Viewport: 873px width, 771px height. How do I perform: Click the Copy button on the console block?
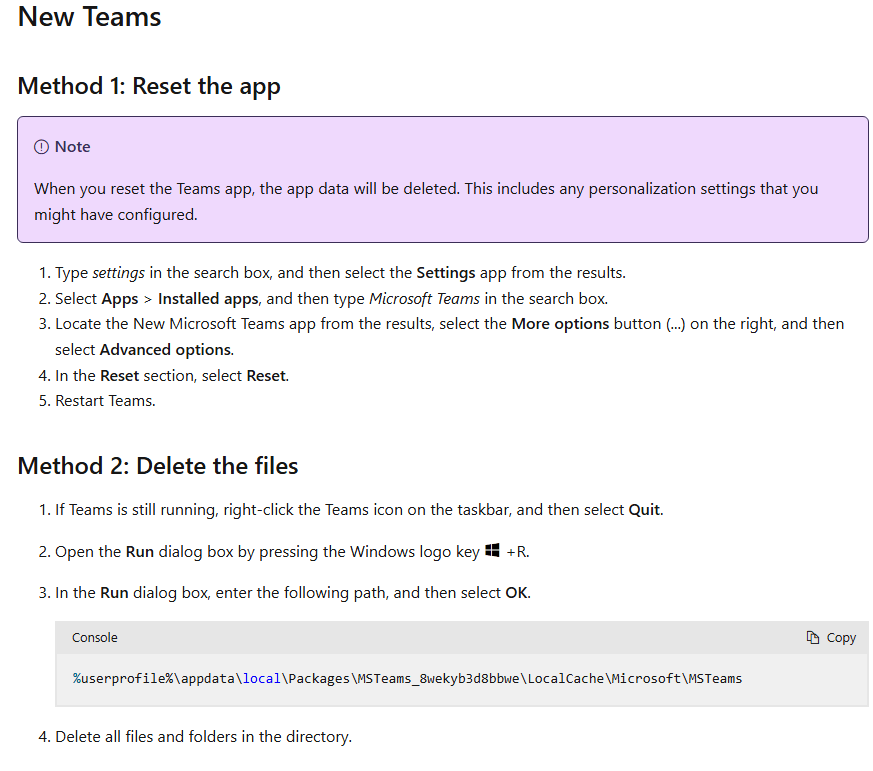831,637
